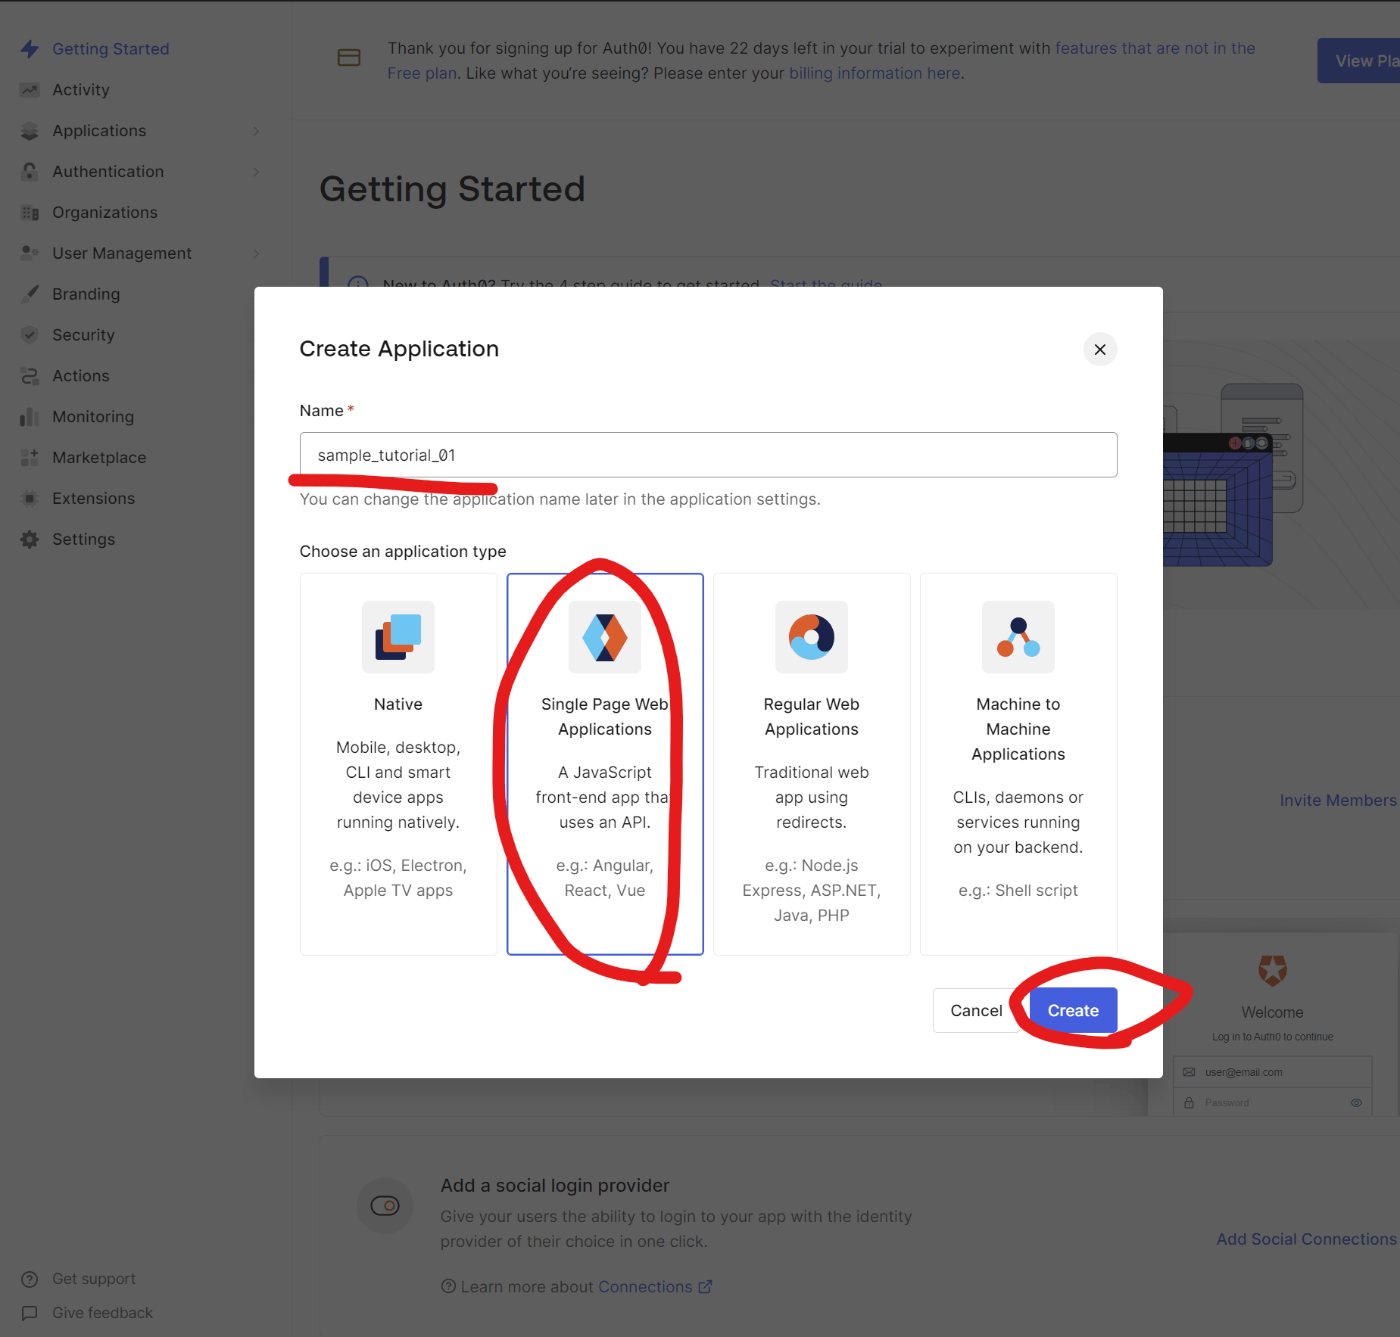Open Marketplace in the sidebar
This screenshot has height=1337, width=1400.
click(x=99, y=458)
